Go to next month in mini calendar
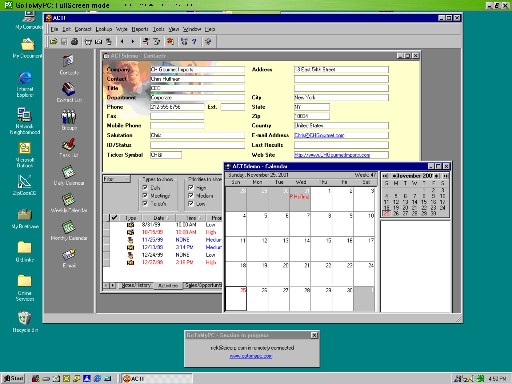 436,176
